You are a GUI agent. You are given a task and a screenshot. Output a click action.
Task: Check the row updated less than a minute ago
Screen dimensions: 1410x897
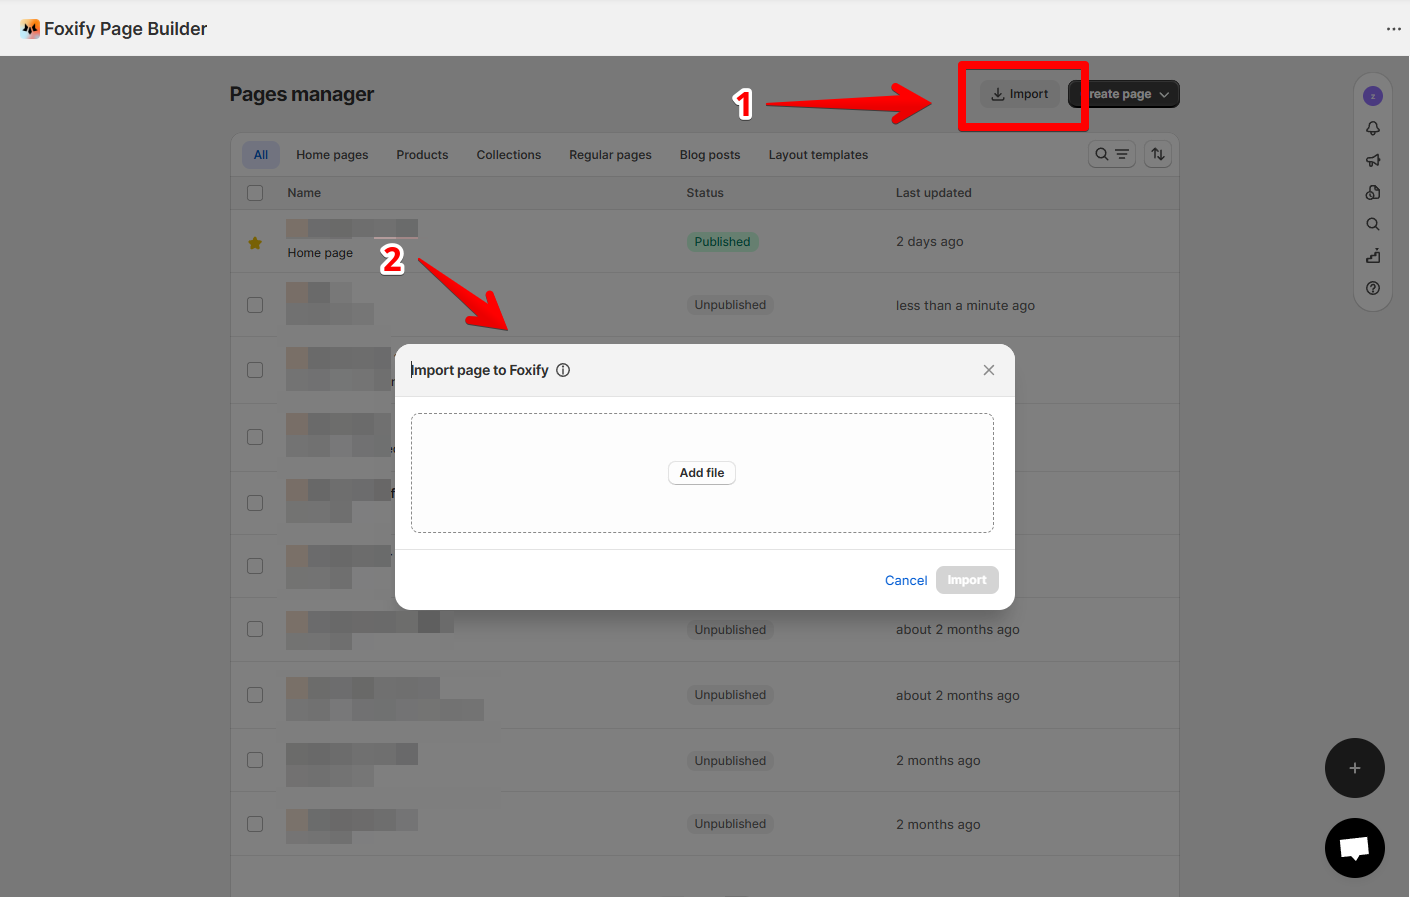coord(255,305)
